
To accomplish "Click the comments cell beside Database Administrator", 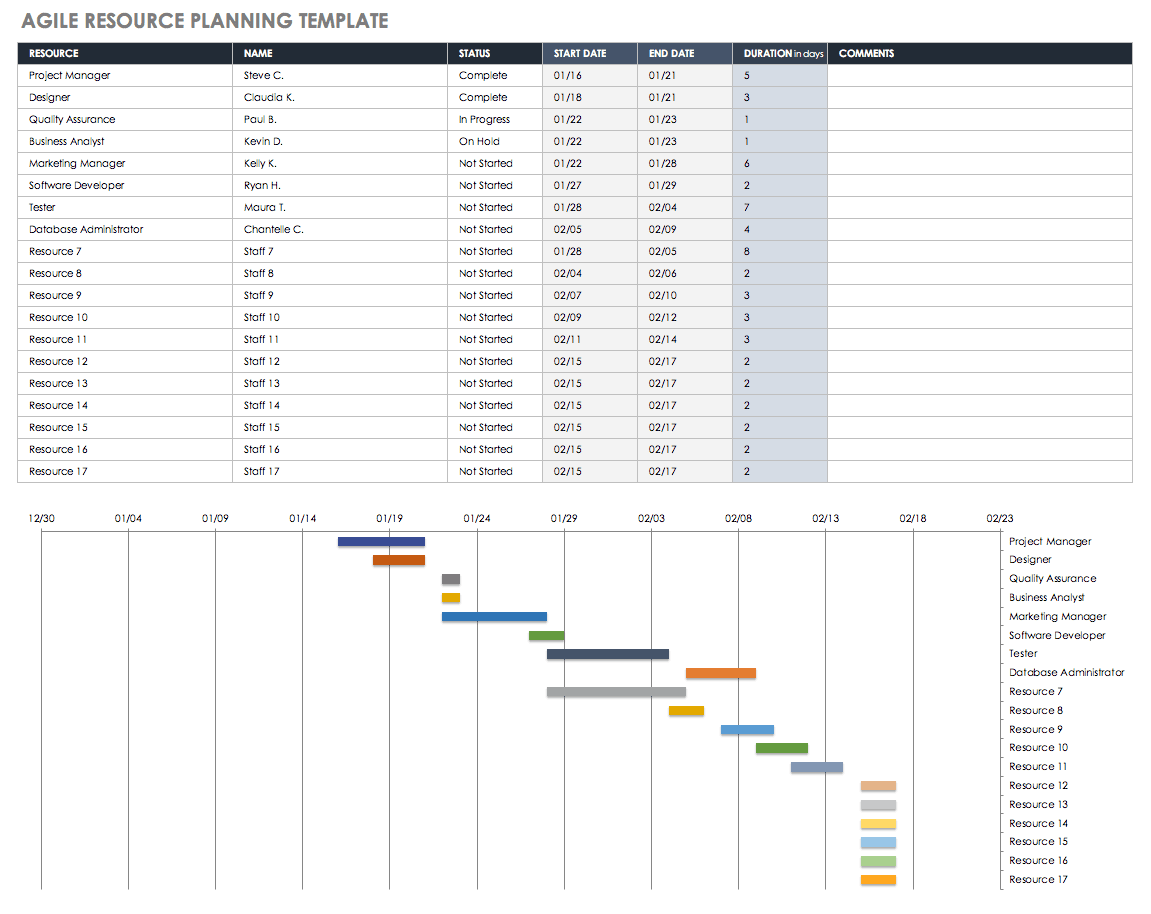I will pos(980,229).
